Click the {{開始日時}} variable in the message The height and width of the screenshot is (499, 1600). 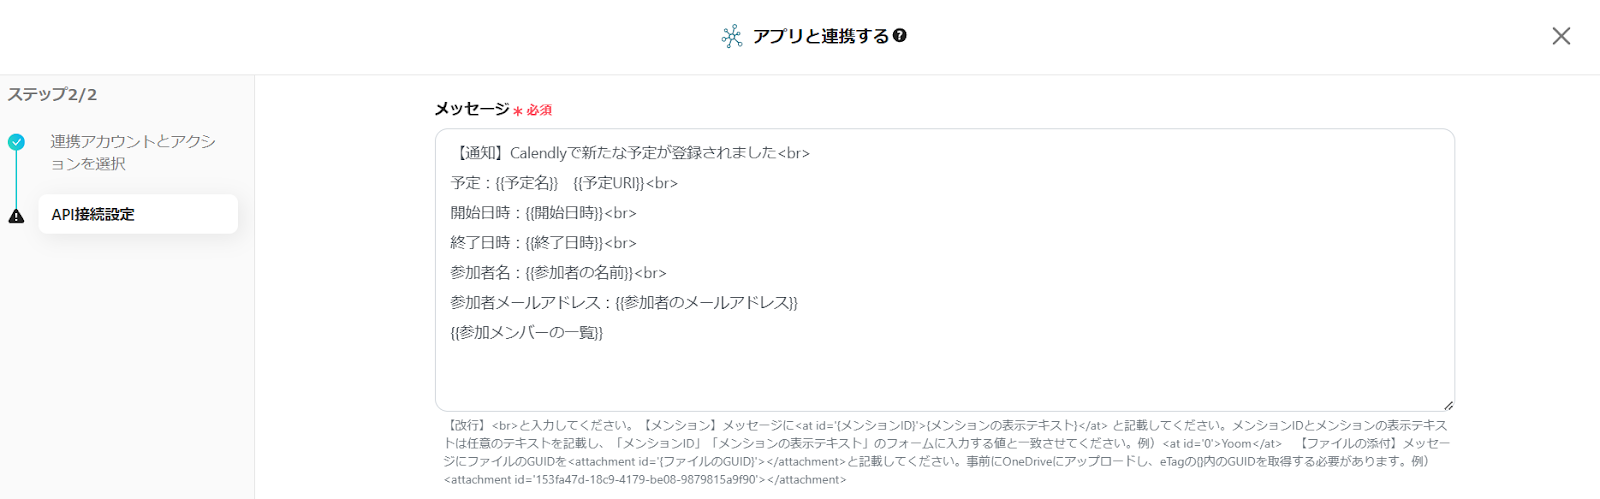click(565, 213)
